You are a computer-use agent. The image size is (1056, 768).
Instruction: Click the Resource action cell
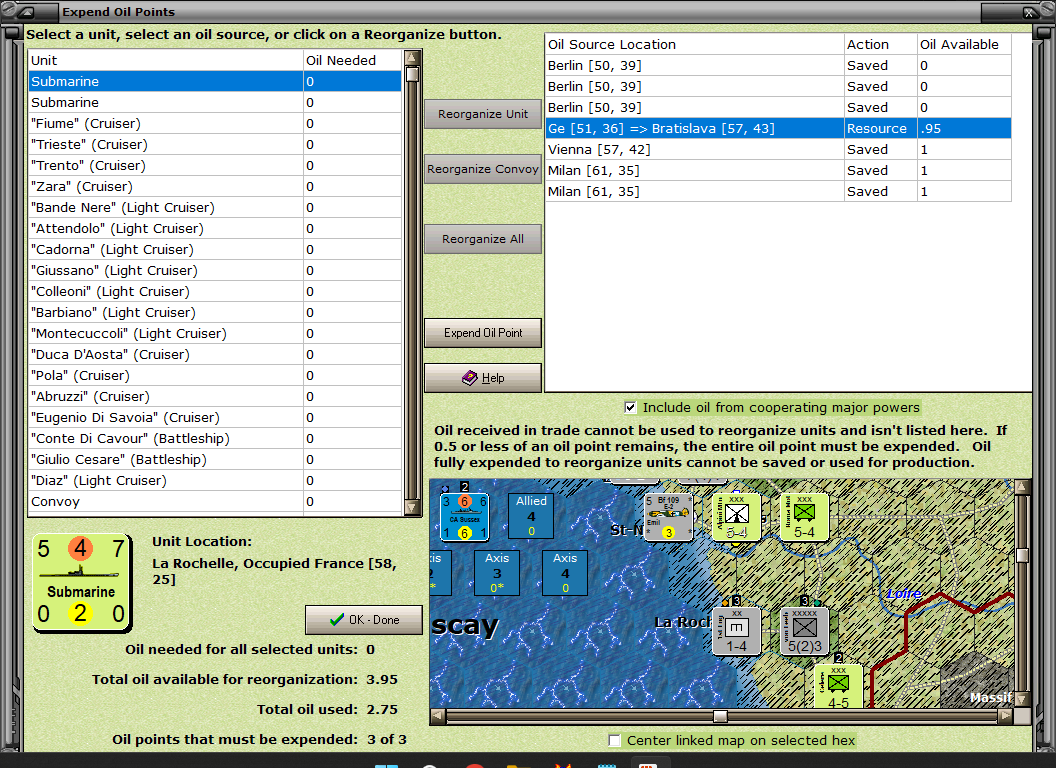tap(880, 128)
